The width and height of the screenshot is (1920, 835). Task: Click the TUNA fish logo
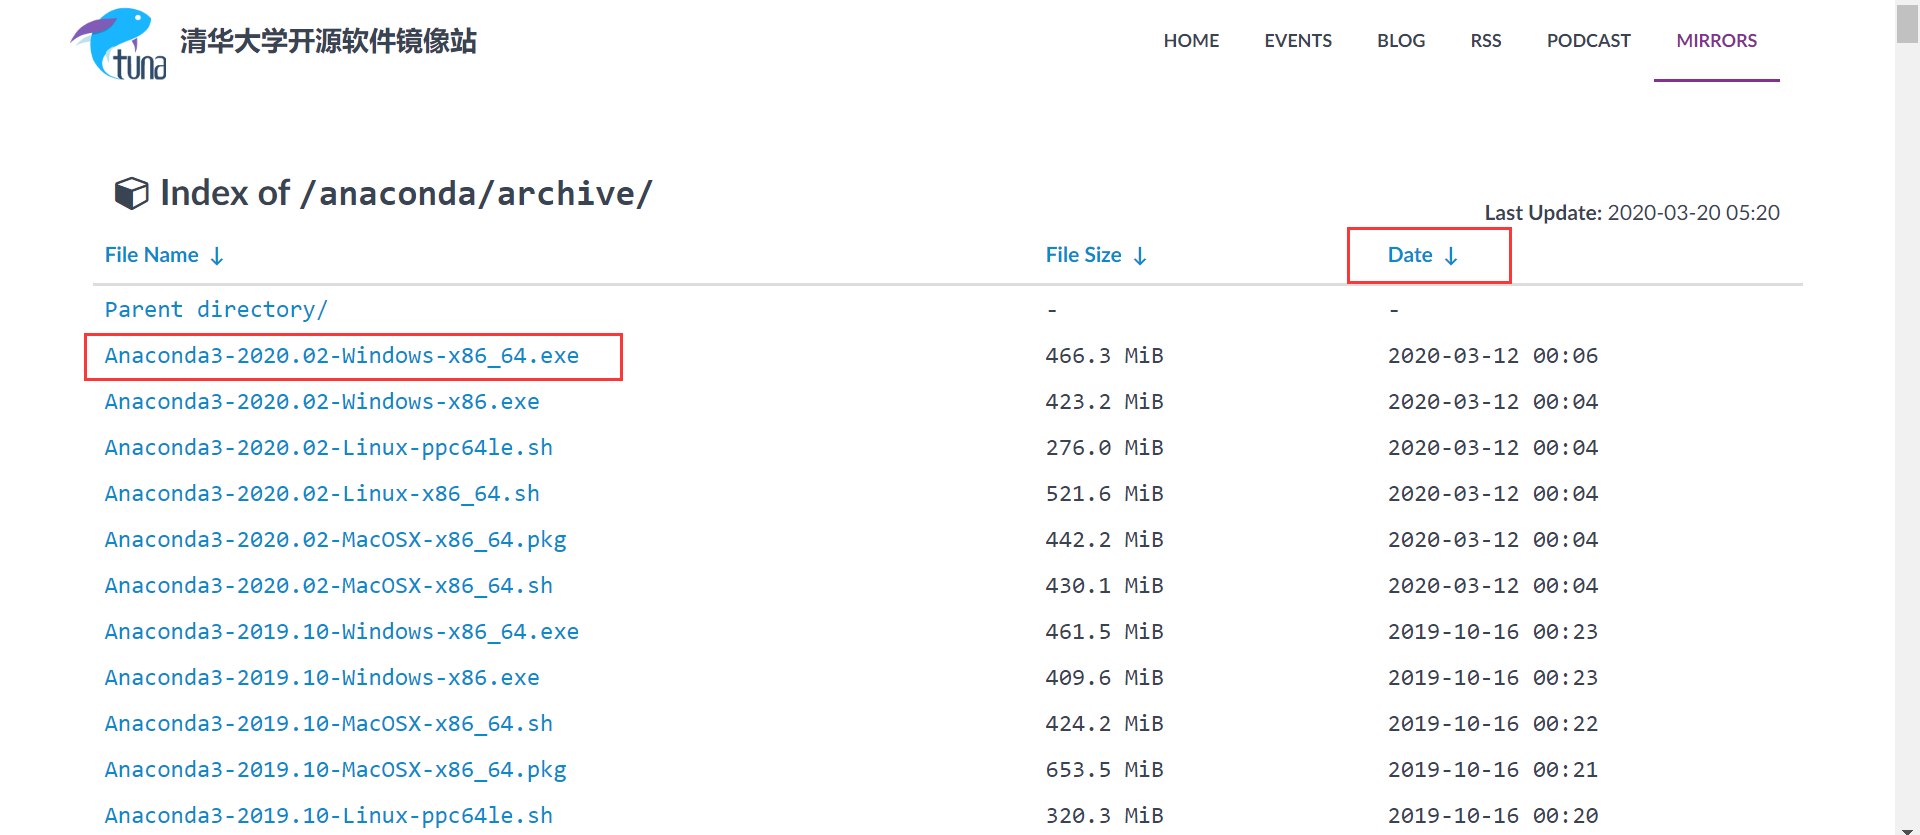[x=119, y=44]
